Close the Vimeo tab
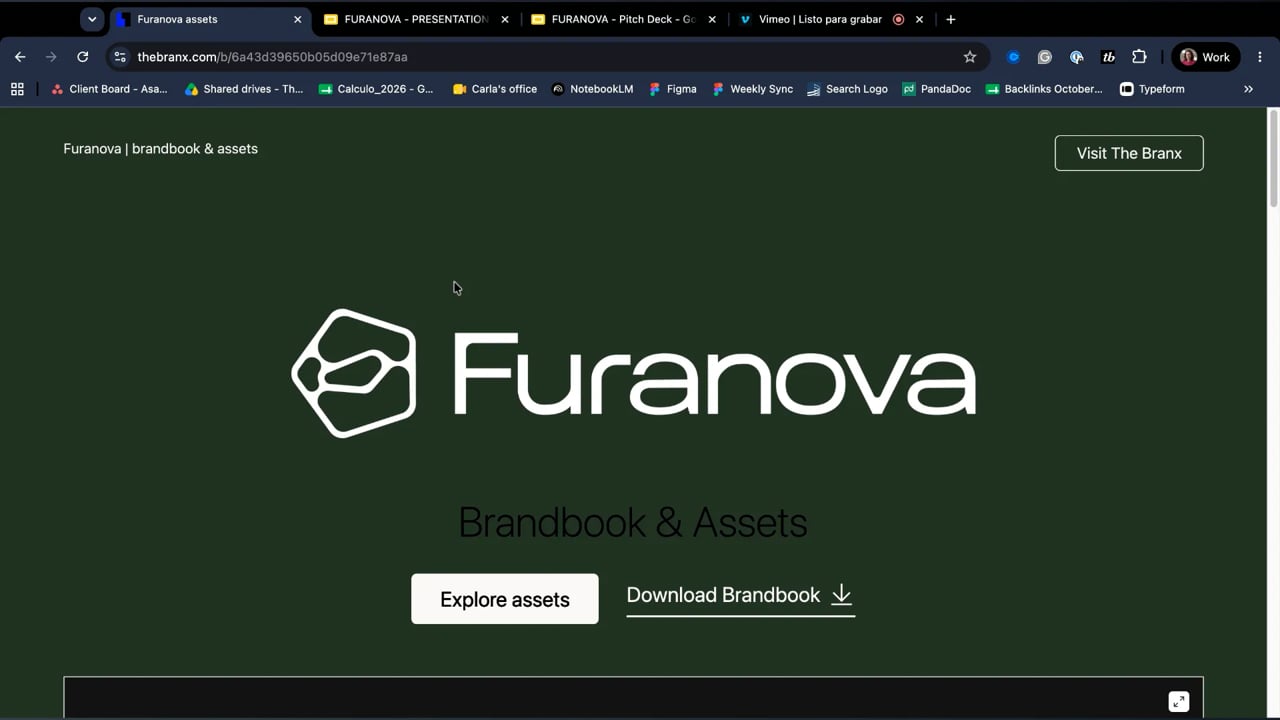 point(919,19)
